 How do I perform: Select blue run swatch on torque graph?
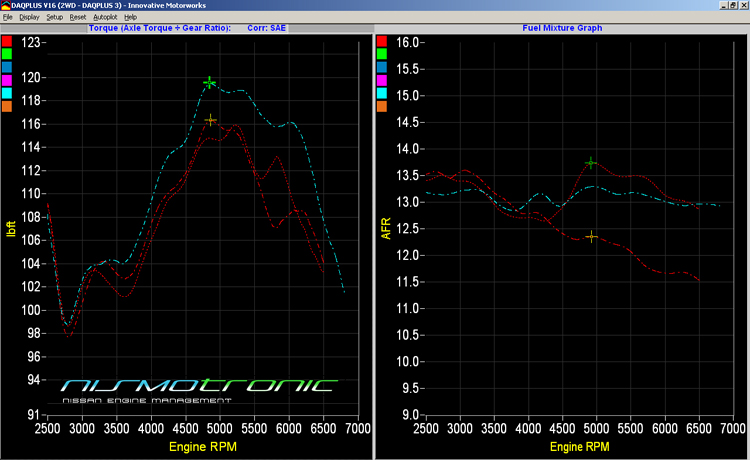point(7,67)
